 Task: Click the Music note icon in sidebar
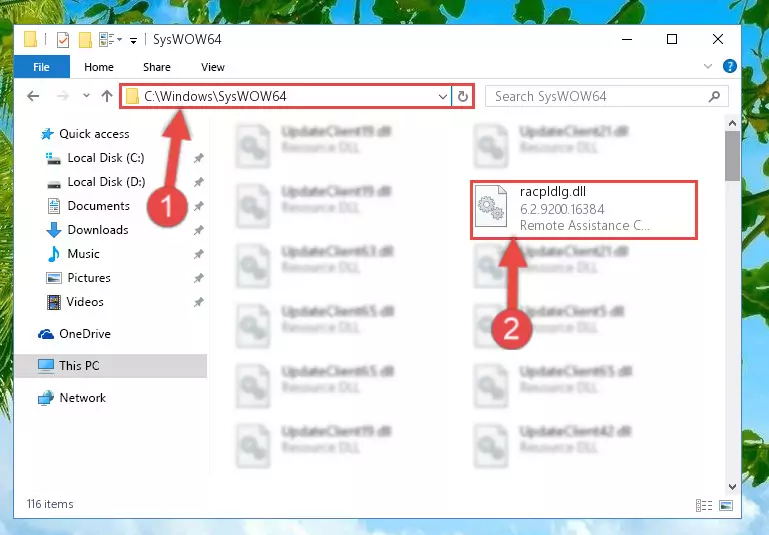53,254
